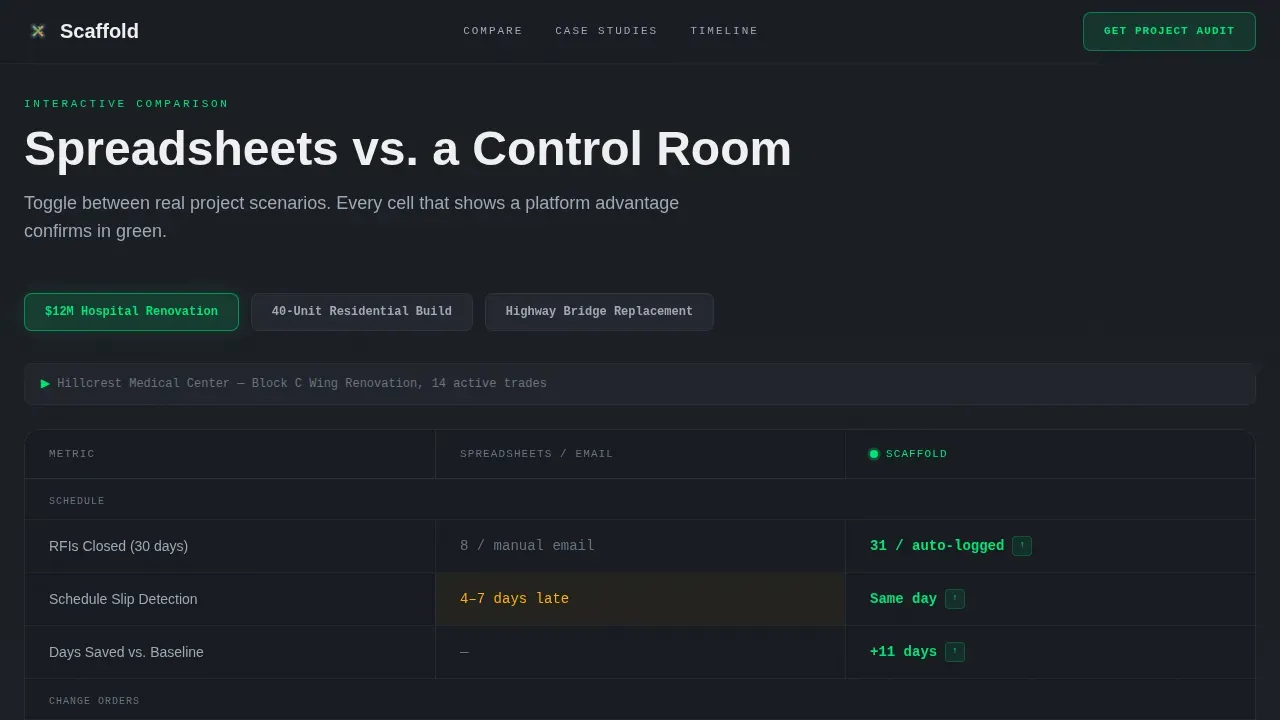
Task: Click the Days Saved vs. Baseline label
Action: click(126, 652)
